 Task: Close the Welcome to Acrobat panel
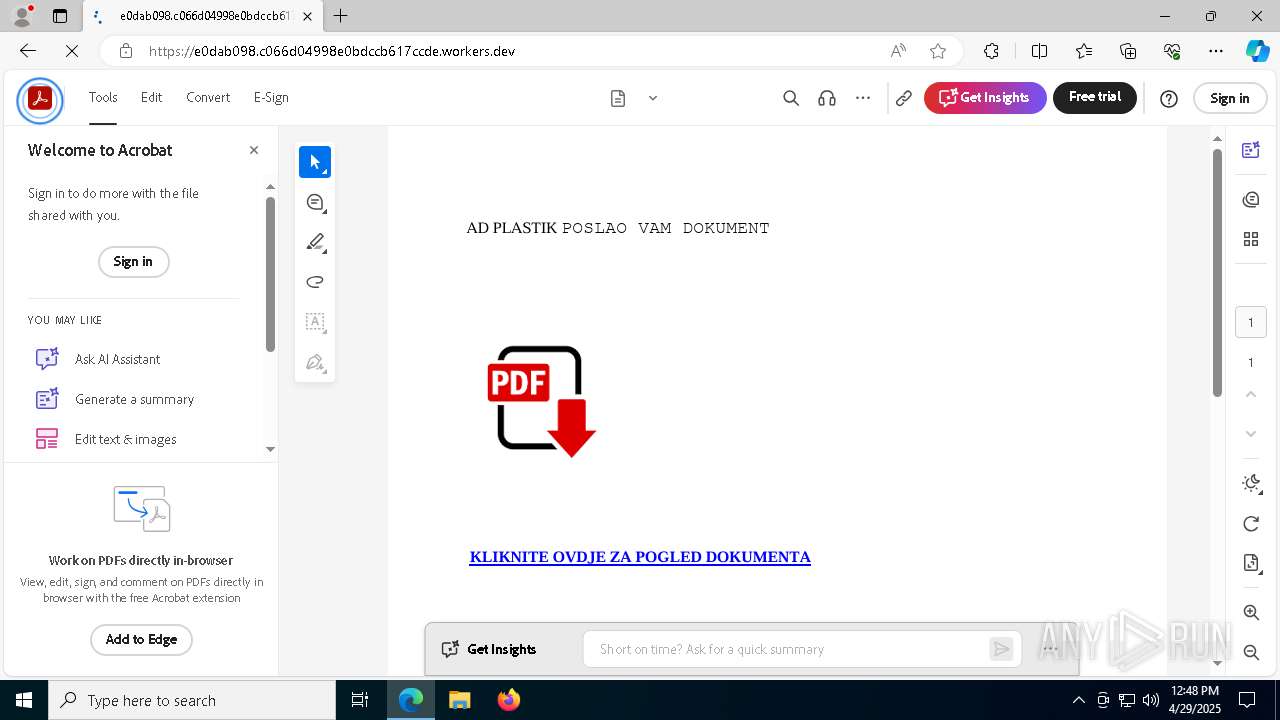pos(254,150)
